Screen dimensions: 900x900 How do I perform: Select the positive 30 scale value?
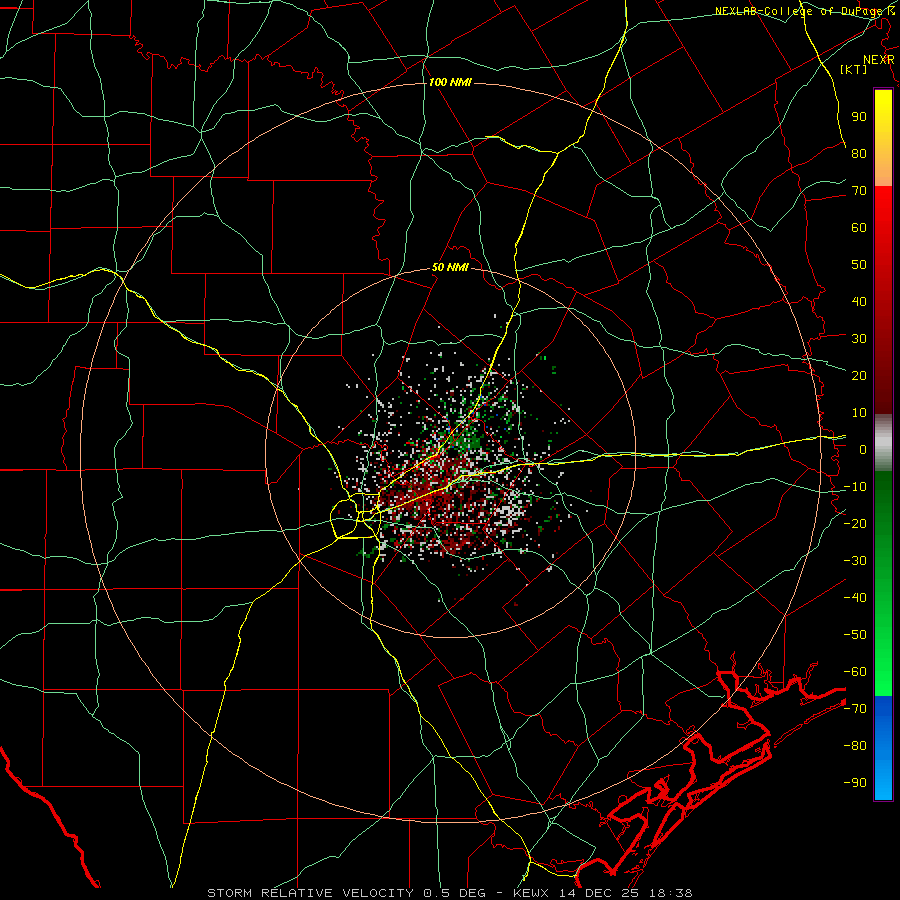pos(859,339)
